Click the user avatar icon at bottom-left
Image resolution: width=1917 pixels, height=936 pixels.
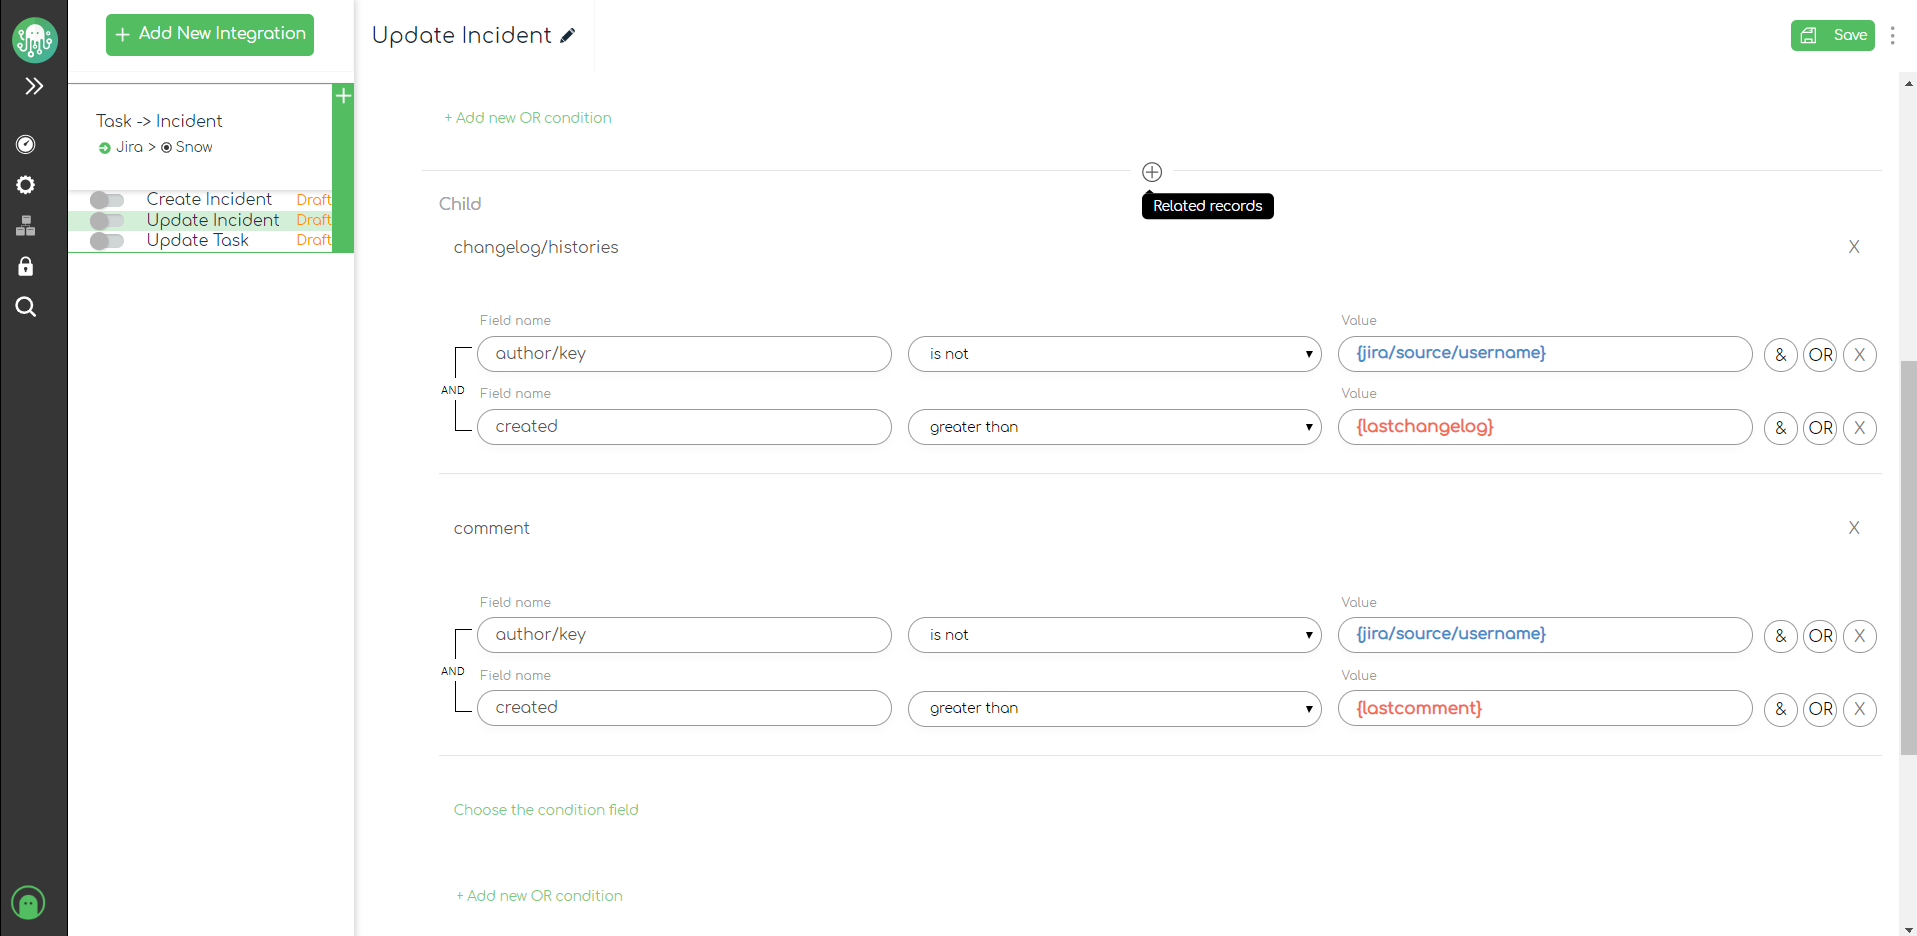pyautogui.click(x=28, y=903)
